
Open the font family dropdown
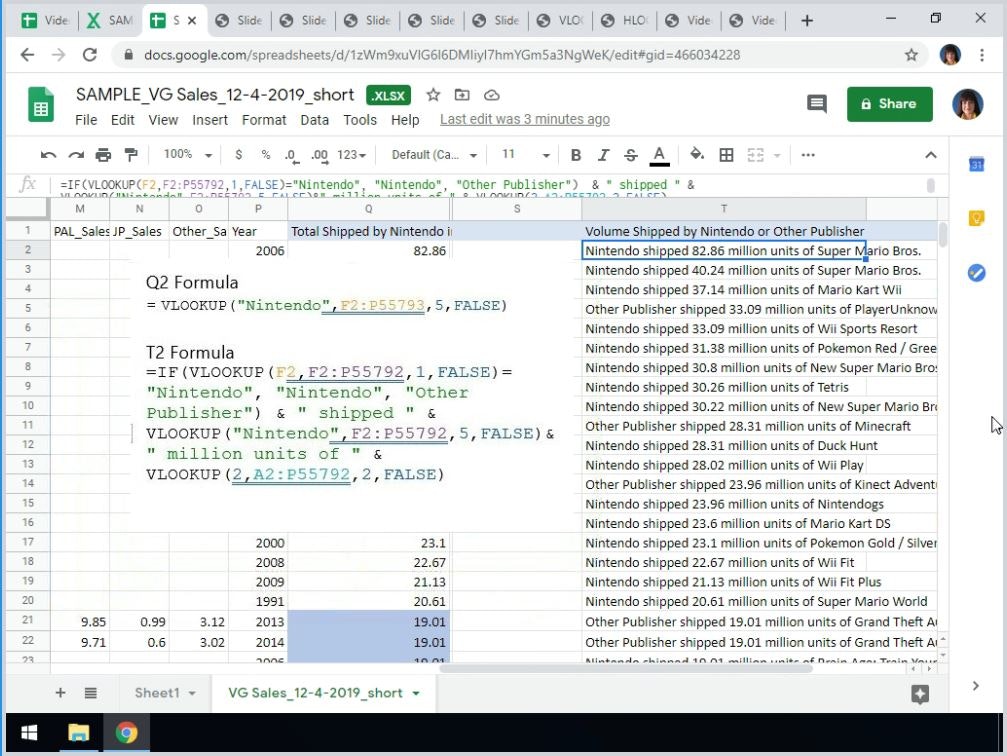click(433, 155)
